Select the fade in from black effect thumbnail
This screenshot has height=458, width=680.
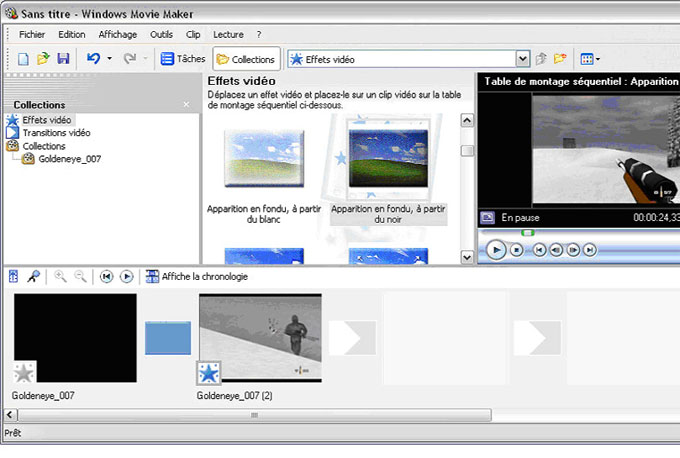(x=388, y=159)
